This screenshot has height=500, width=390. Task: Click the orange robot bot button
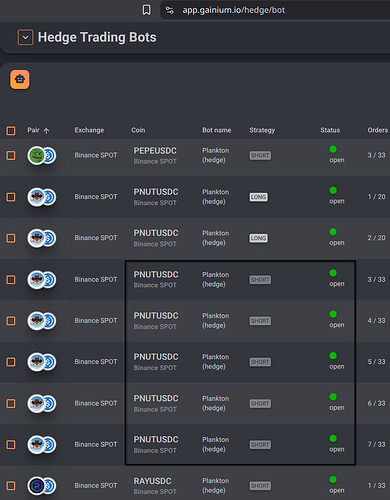20,79
